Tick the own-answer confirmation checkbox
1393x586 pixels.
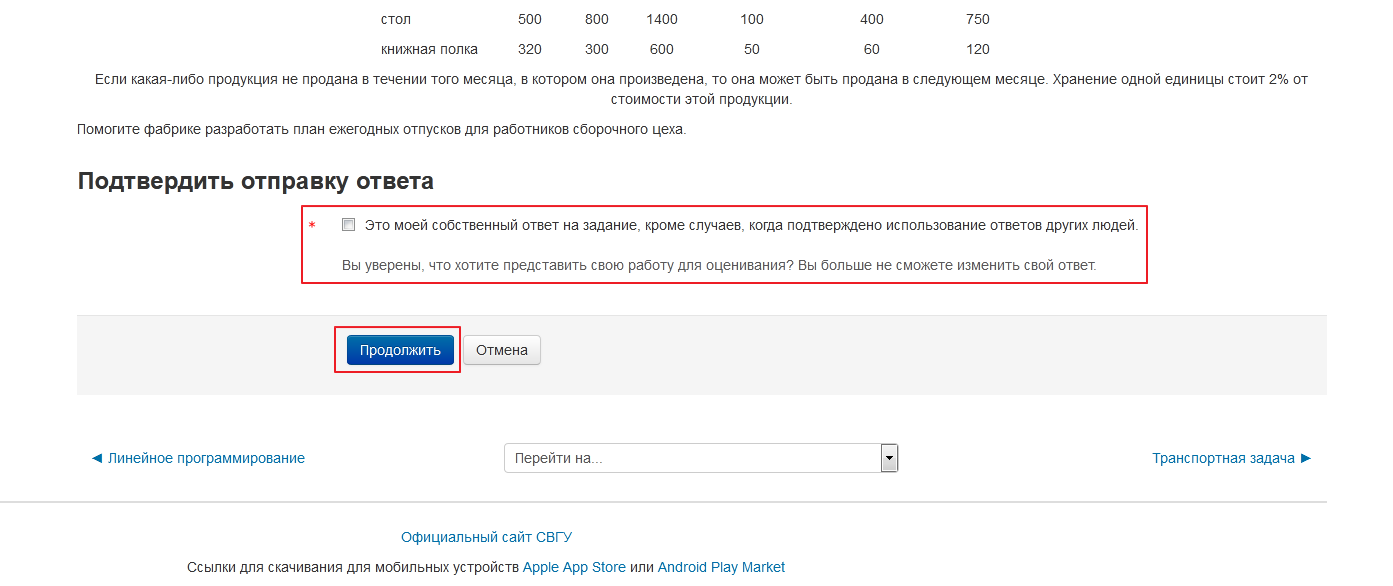348,225
